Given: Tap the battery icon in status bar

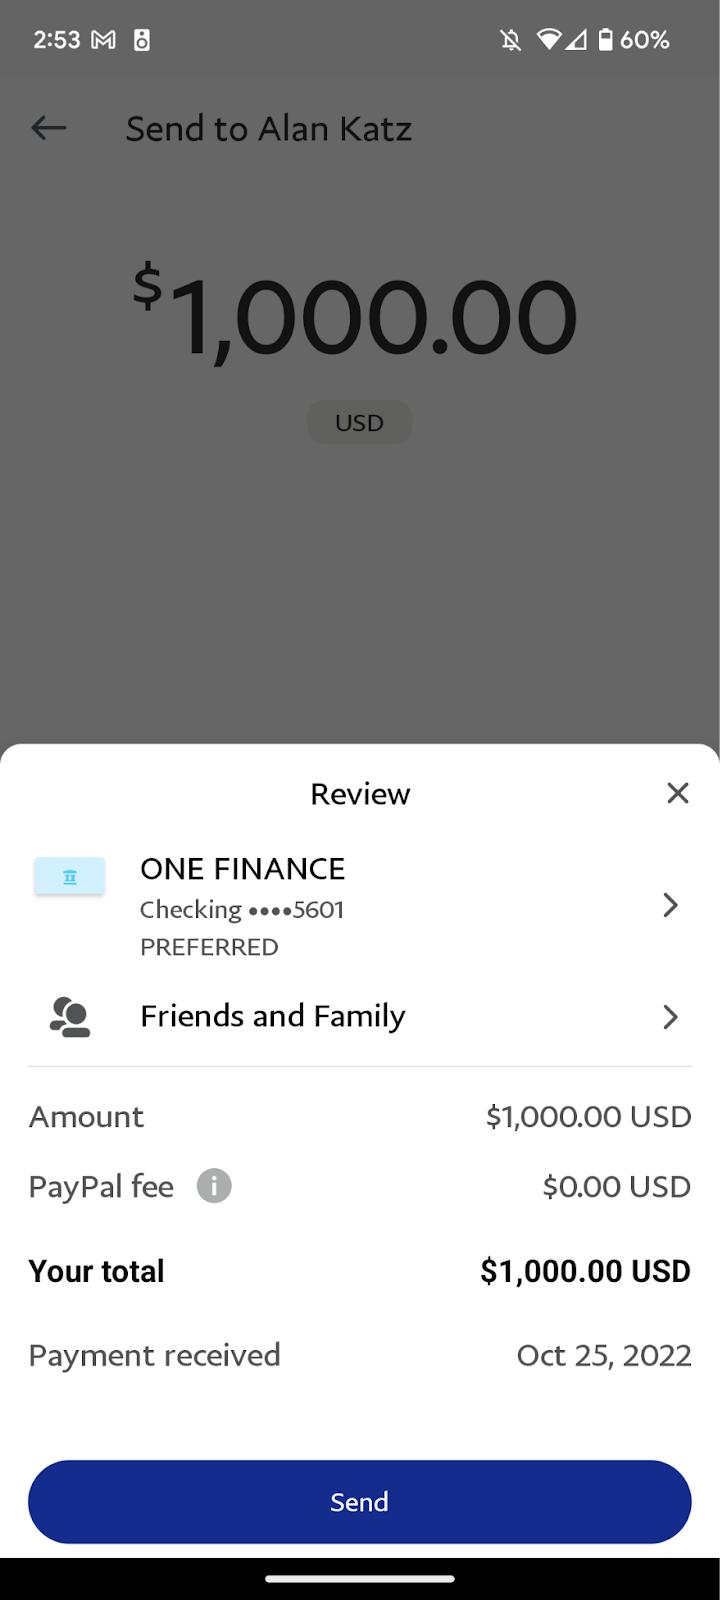Looking at the screenshot, I should [605, 40].
